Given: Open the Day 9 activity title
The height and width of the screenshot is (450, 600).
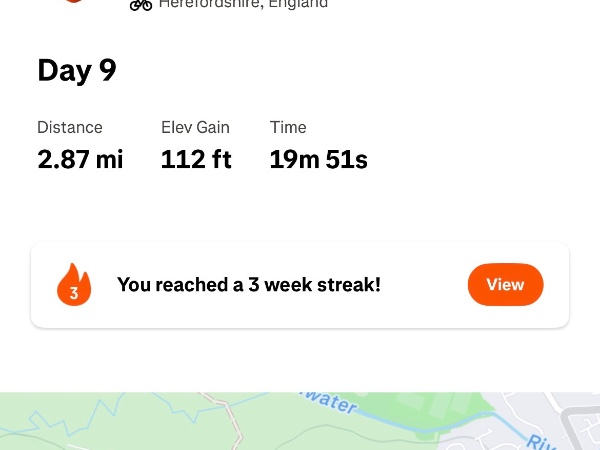Looking at the screenshot, I should tap(77, 71).
